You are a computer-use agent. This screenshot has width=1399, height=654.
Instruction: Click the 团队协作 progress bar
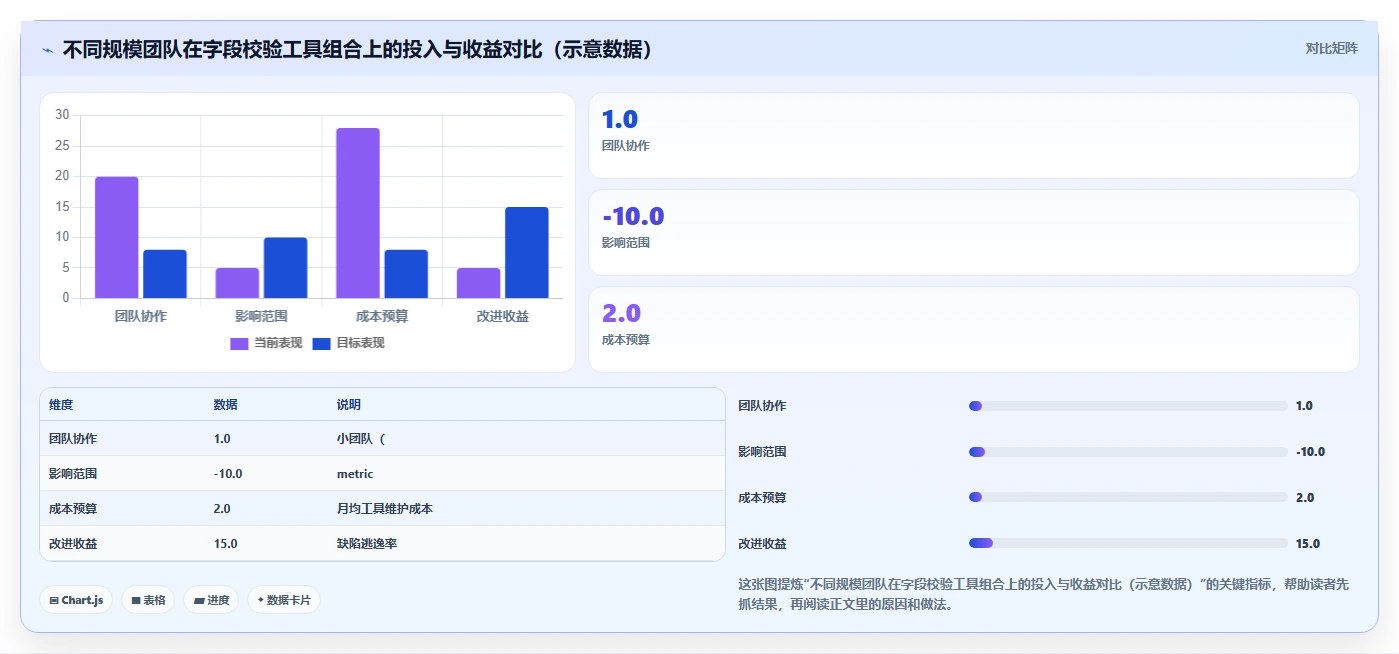click(1128, 406)
